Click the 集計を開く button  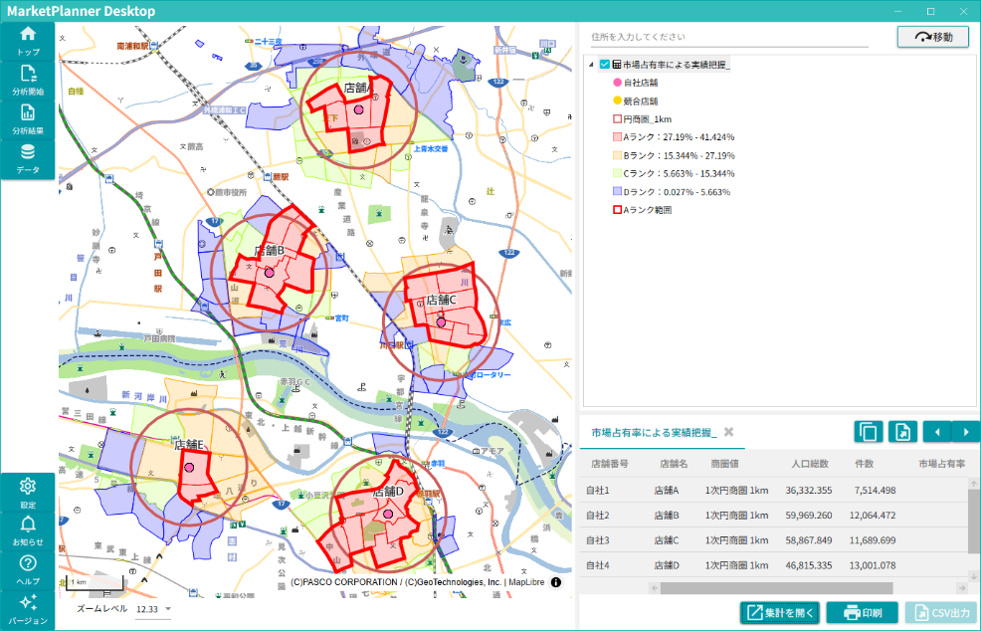pos(780,613)
